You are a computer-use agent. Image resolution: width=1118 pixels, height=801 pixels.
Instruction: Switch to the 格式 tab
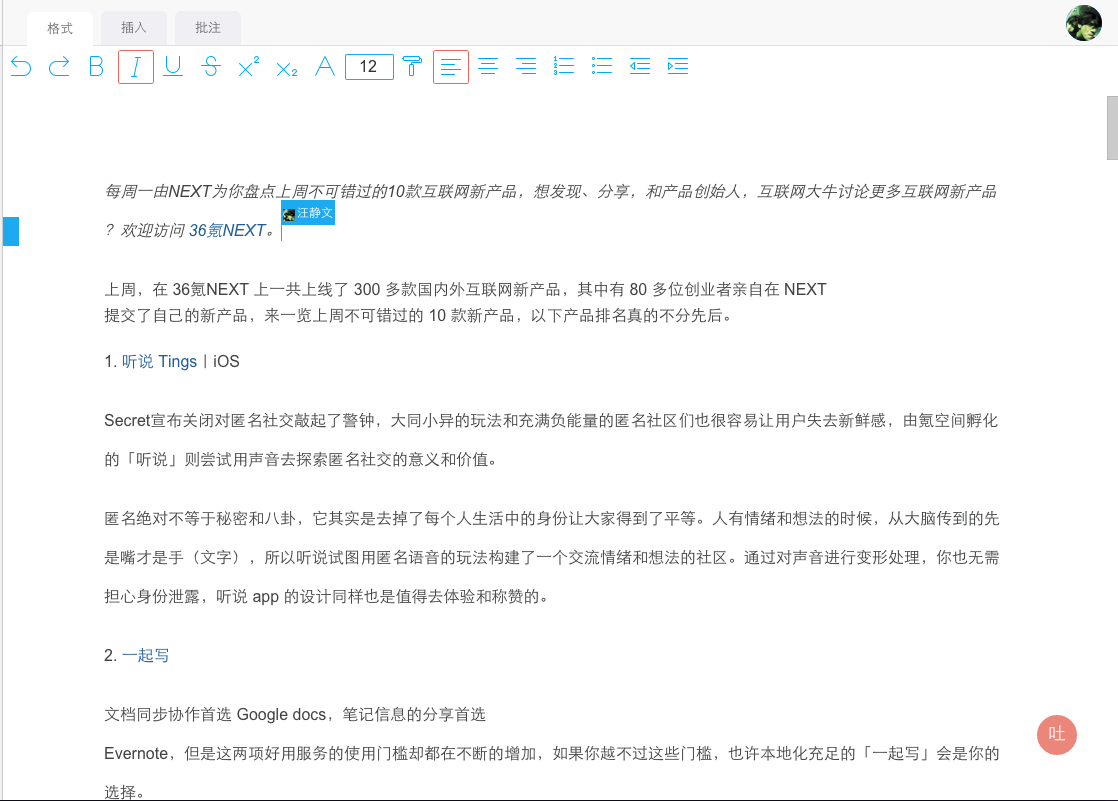point(60,29)
